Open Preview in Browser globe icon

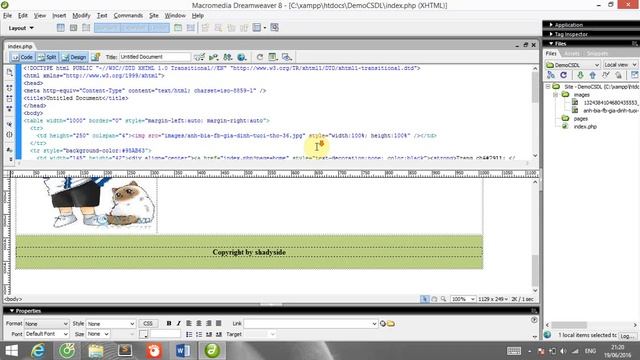pos(242,57)
